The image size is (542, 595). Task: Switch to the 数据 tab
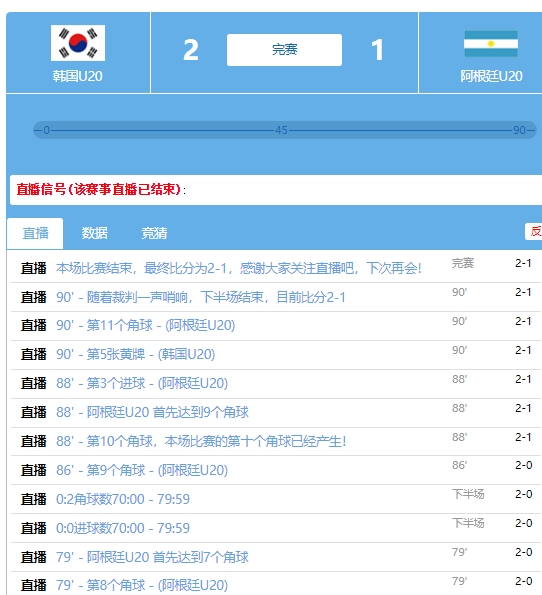pyautogui.click(x=95, y=233)
